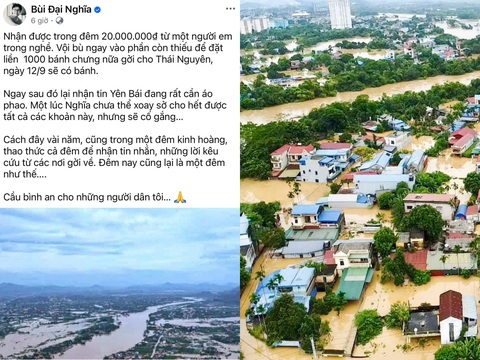This screenshot has height=360, width=480.
Task: Open the flooded houses aerial photo
Action: coord(360,180)
